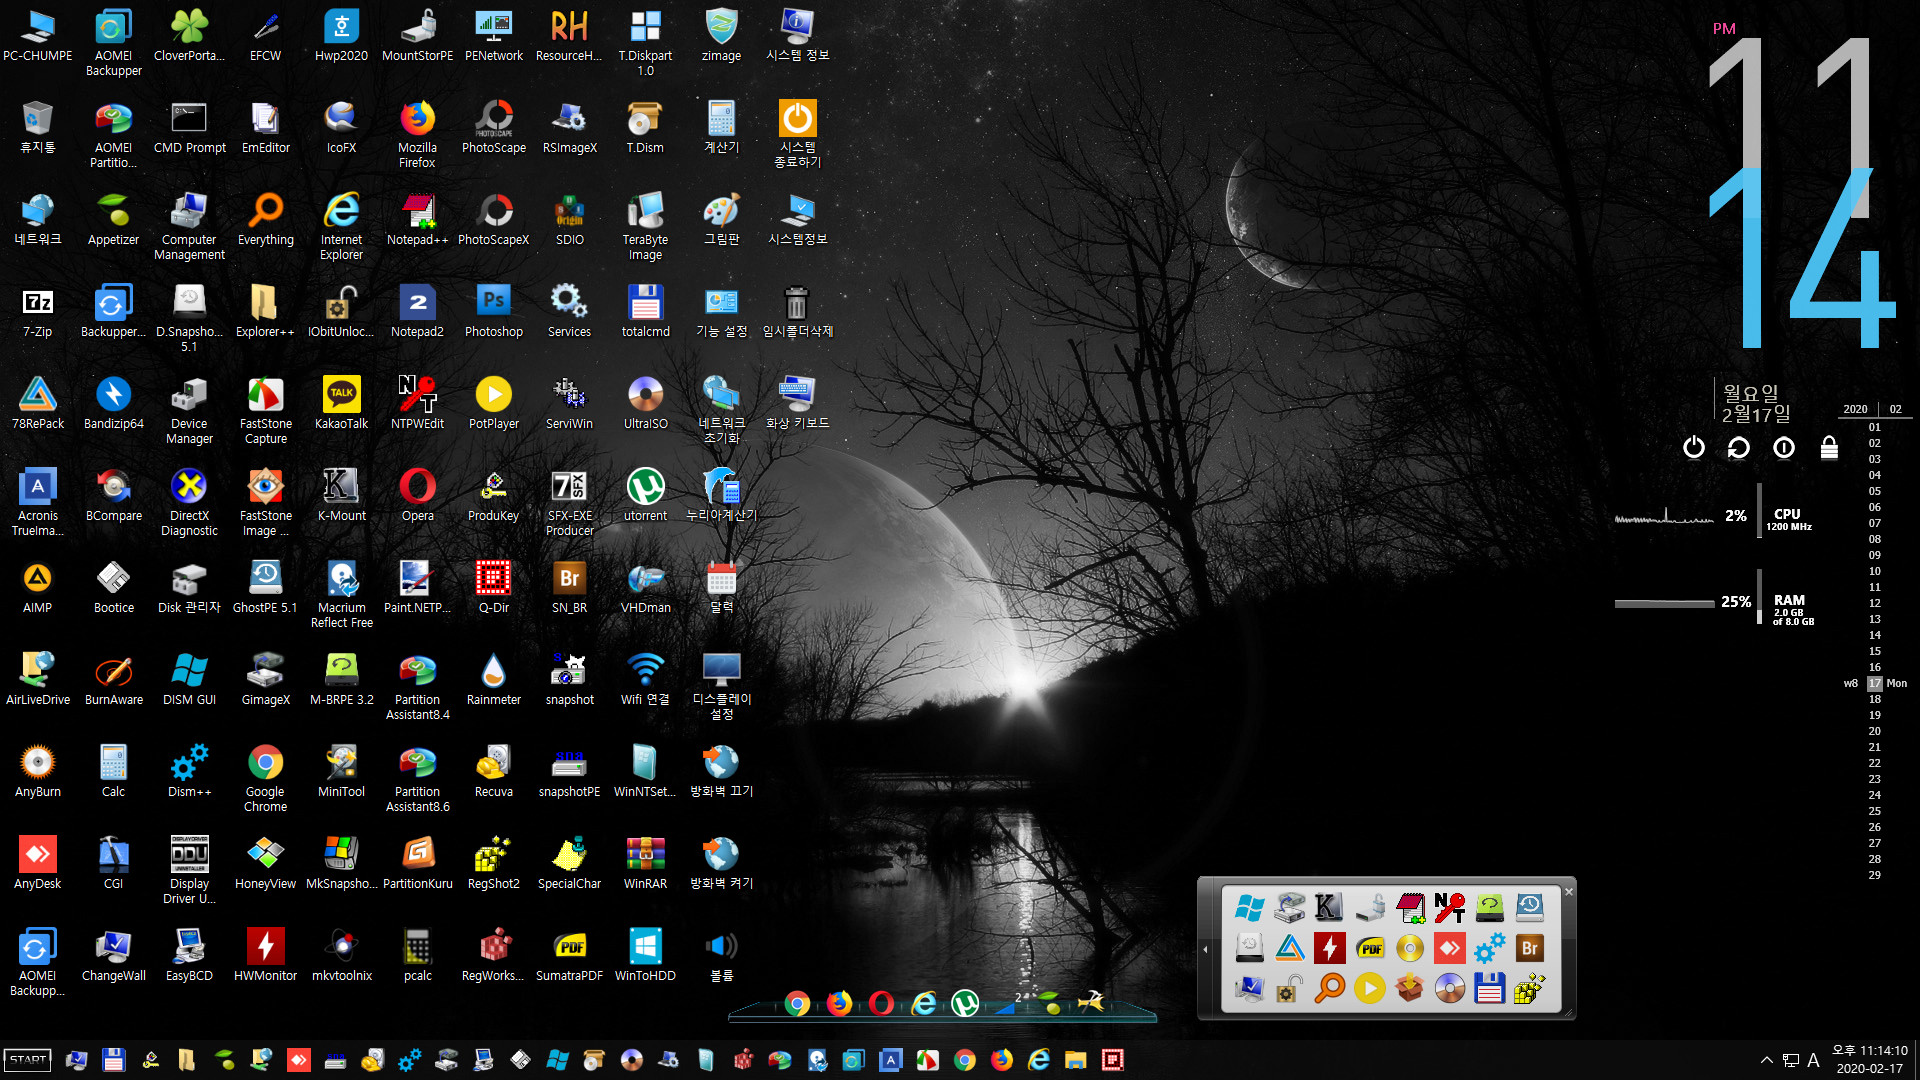Open the Everything search shortcut
1920x1080 pixels.
click(x=265, y=219)
